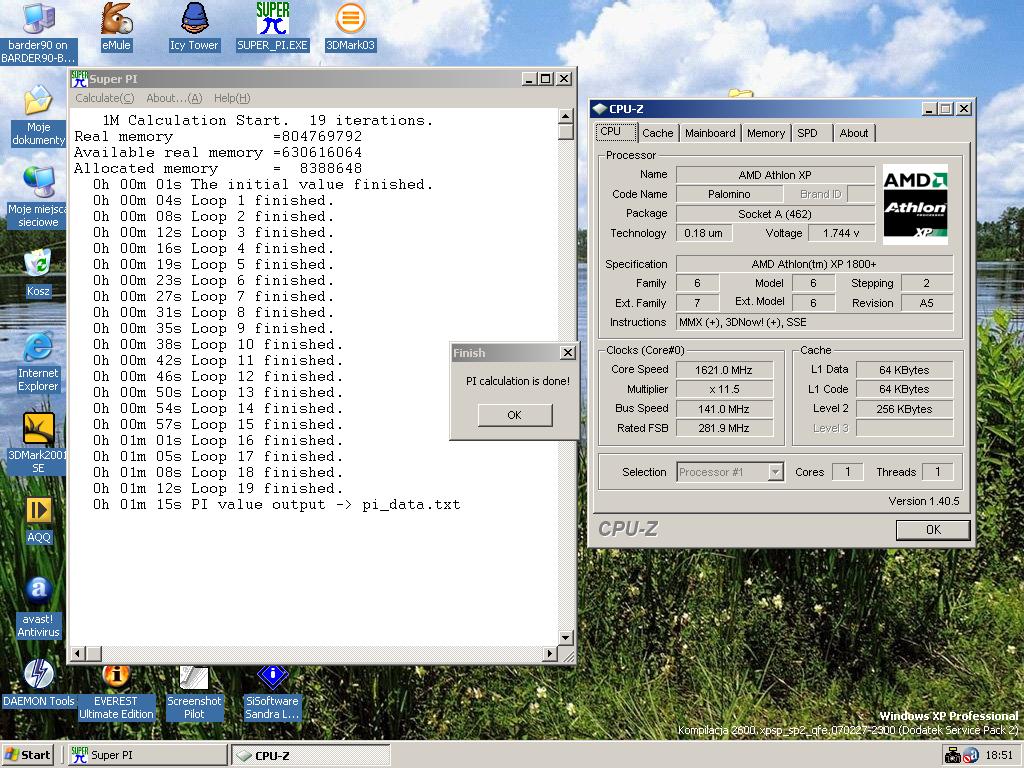Click the Super PI title bar icon
This screenshot has height=768, width=1024.
(79, 78)
